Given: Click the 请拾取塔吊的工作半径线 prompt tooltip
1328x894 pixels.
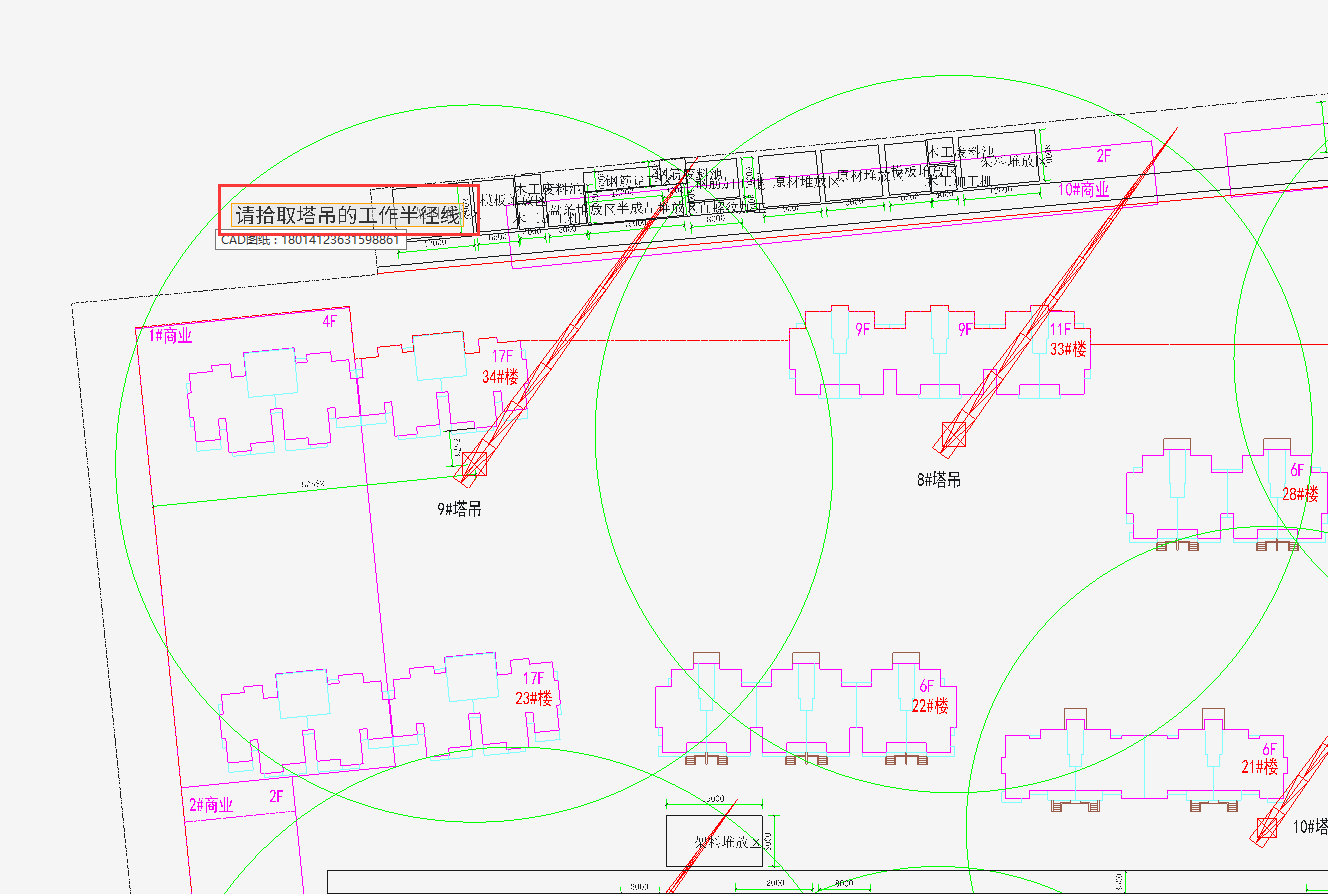Looking at the screenshot, I should [x=348, y=215].
